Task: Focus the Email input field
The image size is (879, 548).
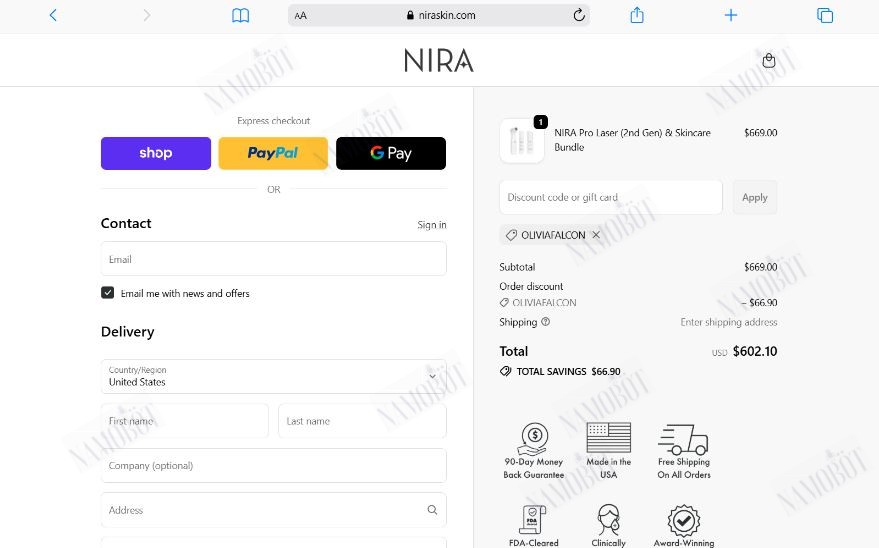Action: point(274,259)
